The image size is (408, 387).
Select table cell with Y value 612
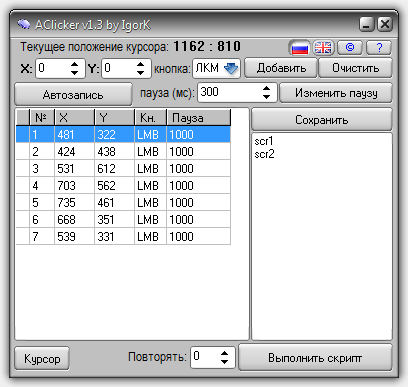[x=114, y=169]
